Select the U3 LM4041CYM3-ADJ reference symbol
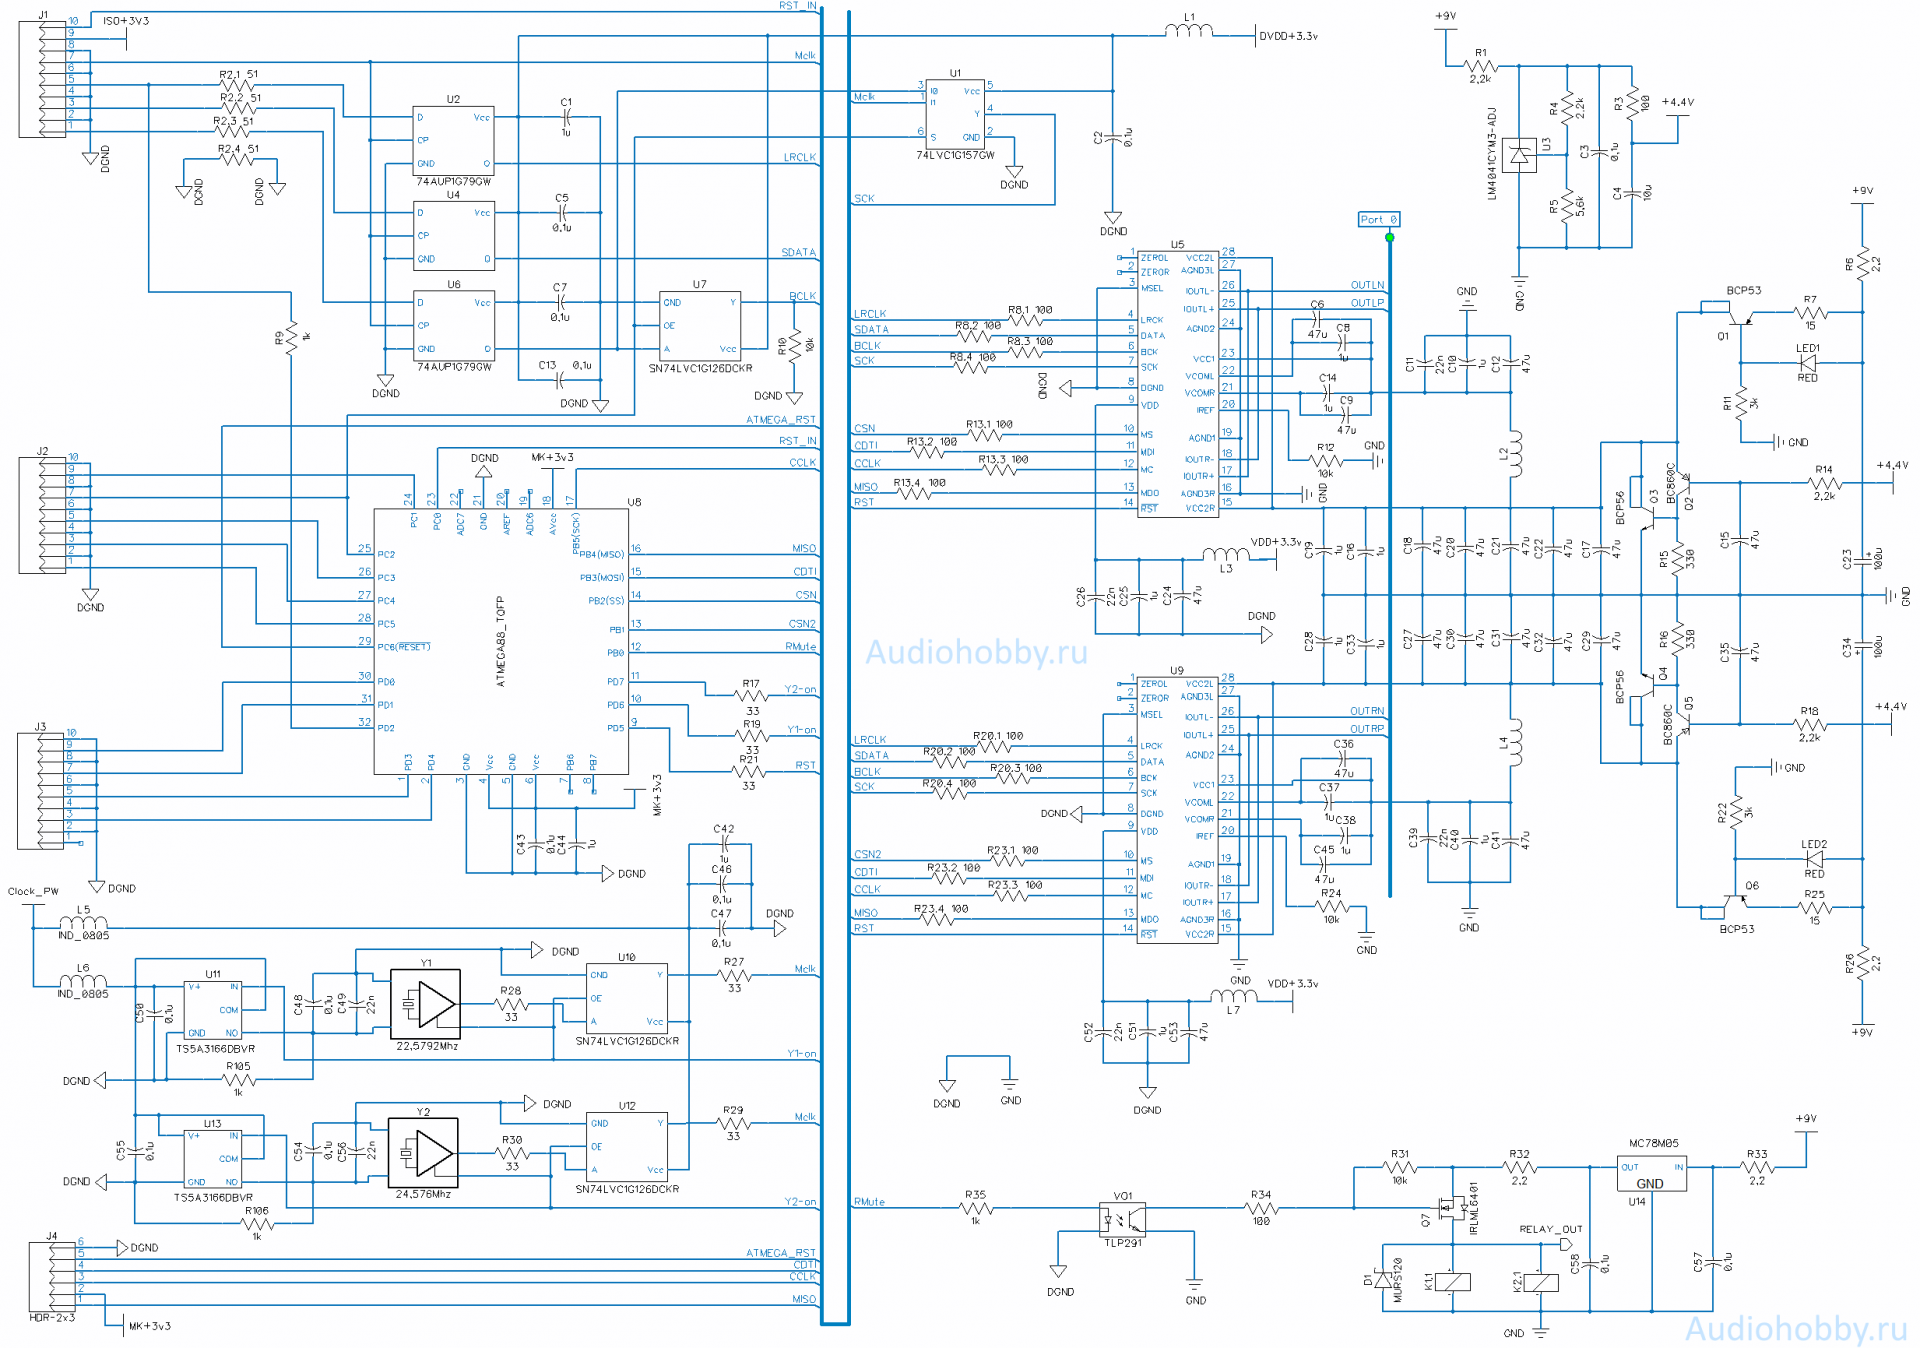This screenshot has height=1348, width=1920. (1520, 155)
